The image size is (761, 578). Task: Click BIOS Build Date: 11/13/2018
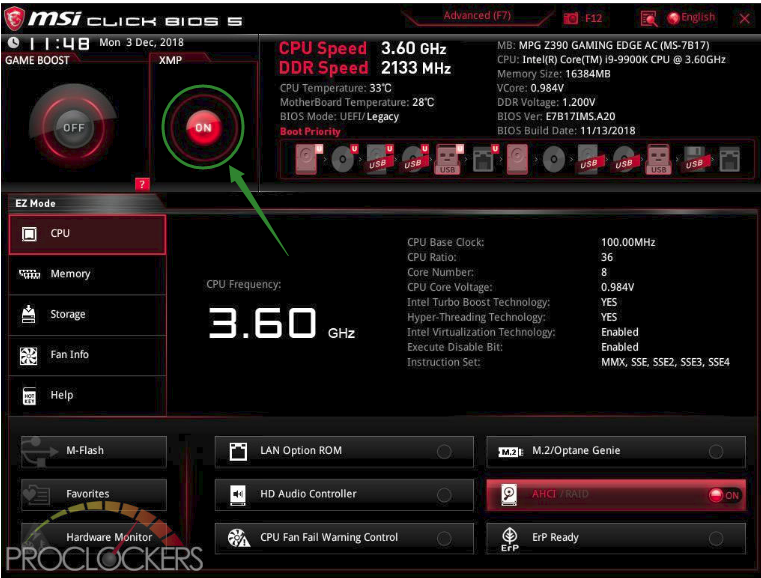[x=566, y=131]
